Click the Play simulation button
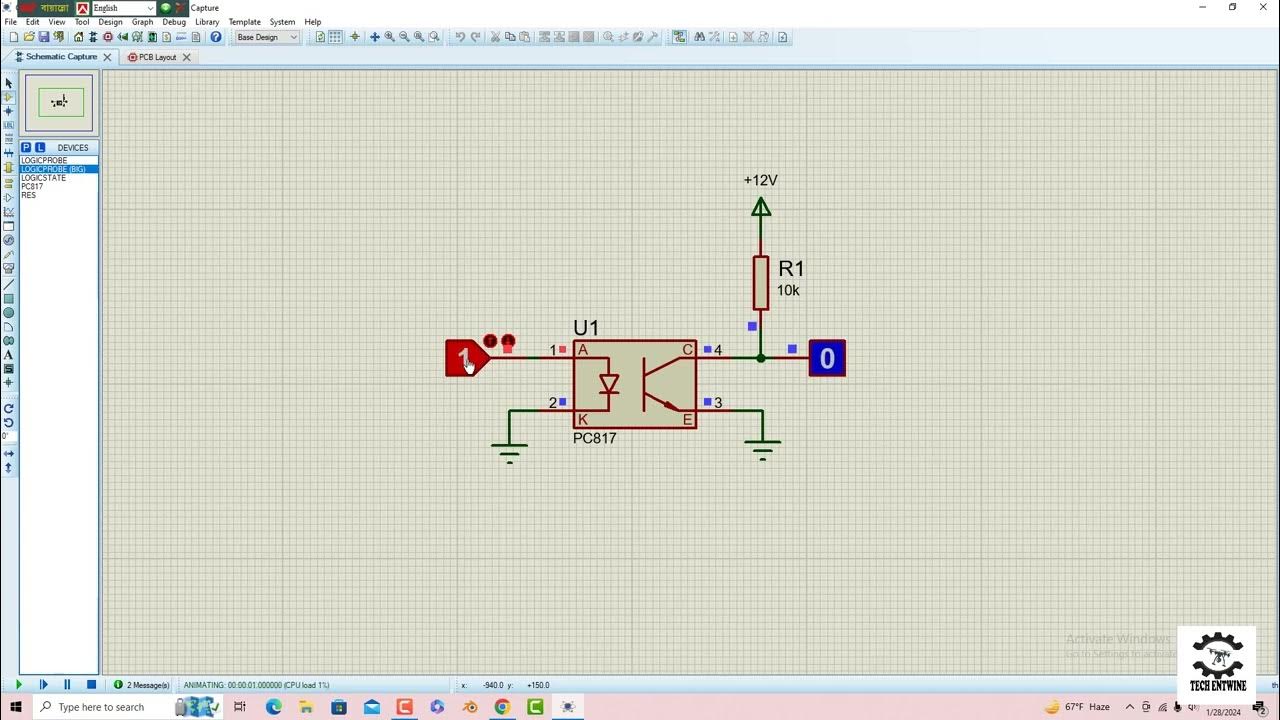1280x720 pixels. [18, 685]
